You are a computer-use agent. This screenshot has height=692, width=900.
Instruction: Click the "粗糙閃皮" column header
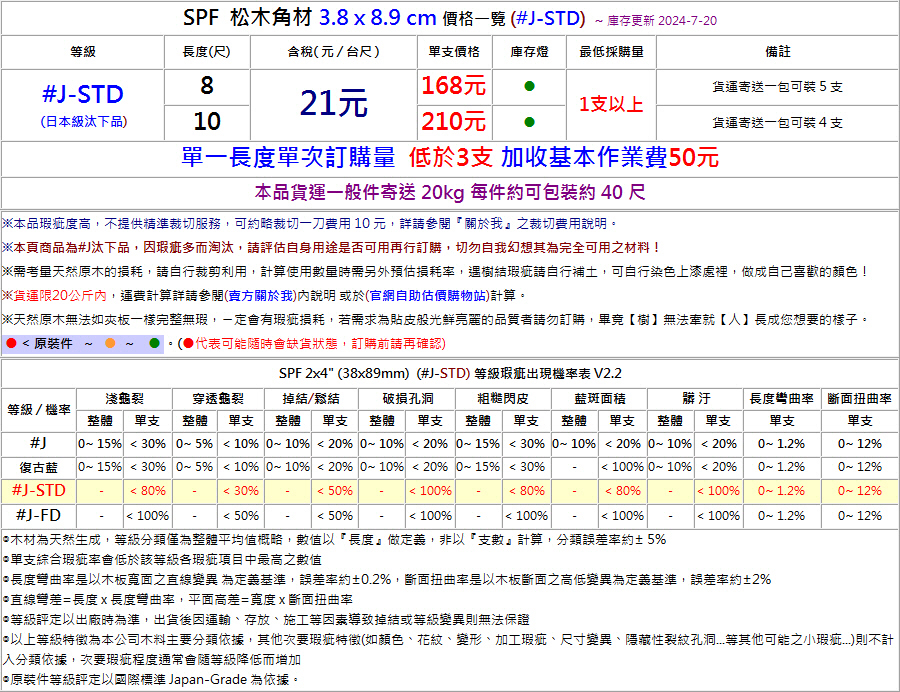[503, 399]
